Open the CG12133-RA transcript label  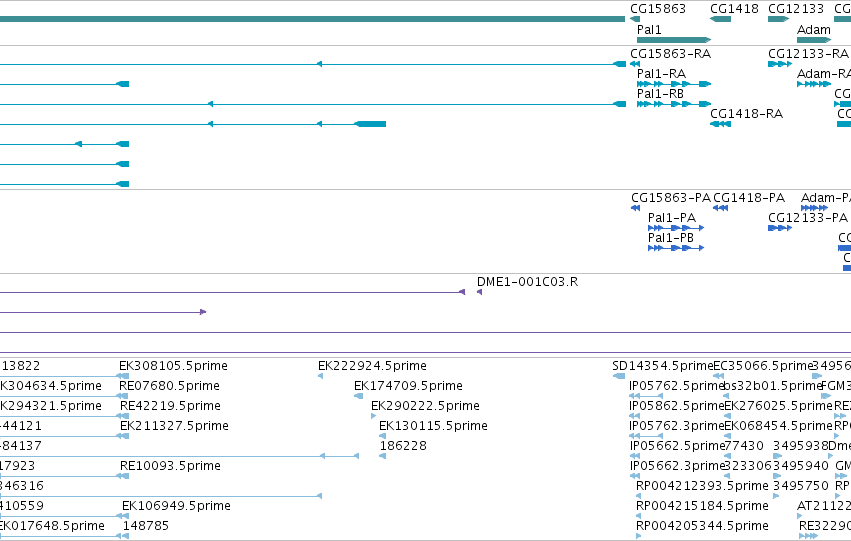(808, 54)
